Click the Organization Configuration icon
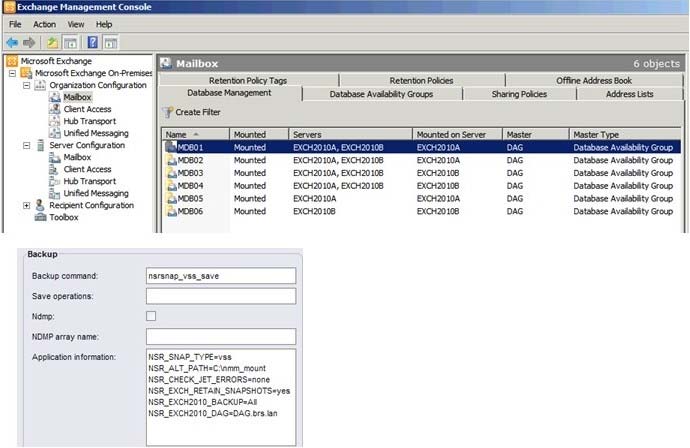 pyautogui.click(x=40, y=85)
